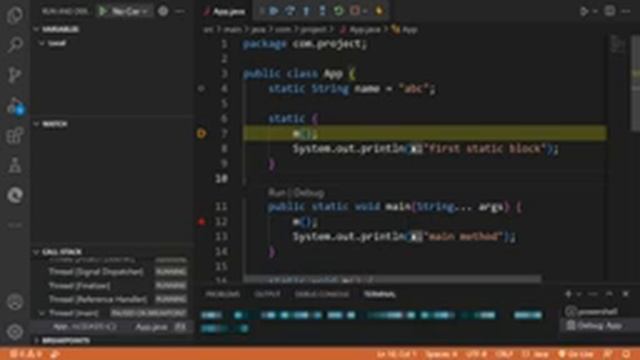Toggle the dim breakpoint marker at line 4

coord(201,88)
